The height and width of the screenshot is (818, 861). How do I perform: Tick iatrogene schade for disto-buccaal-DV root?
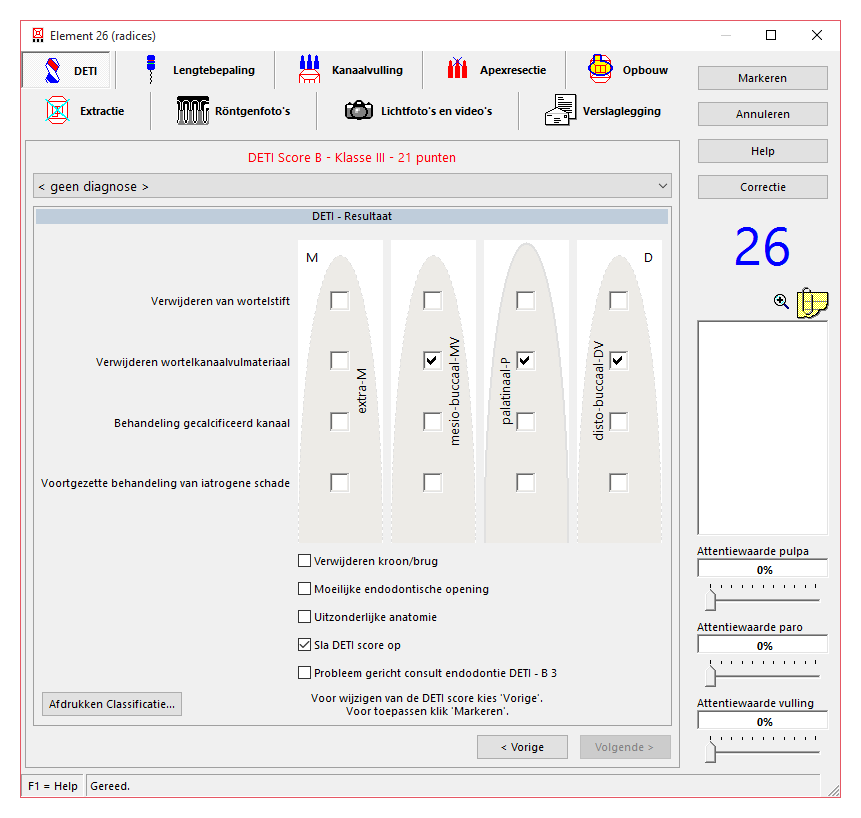tap(618, 482)
